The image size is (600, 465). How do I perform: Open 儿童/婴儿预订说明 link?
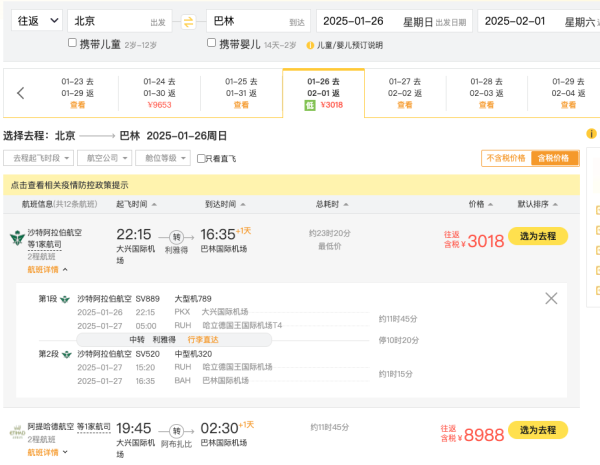click(350, 45)
